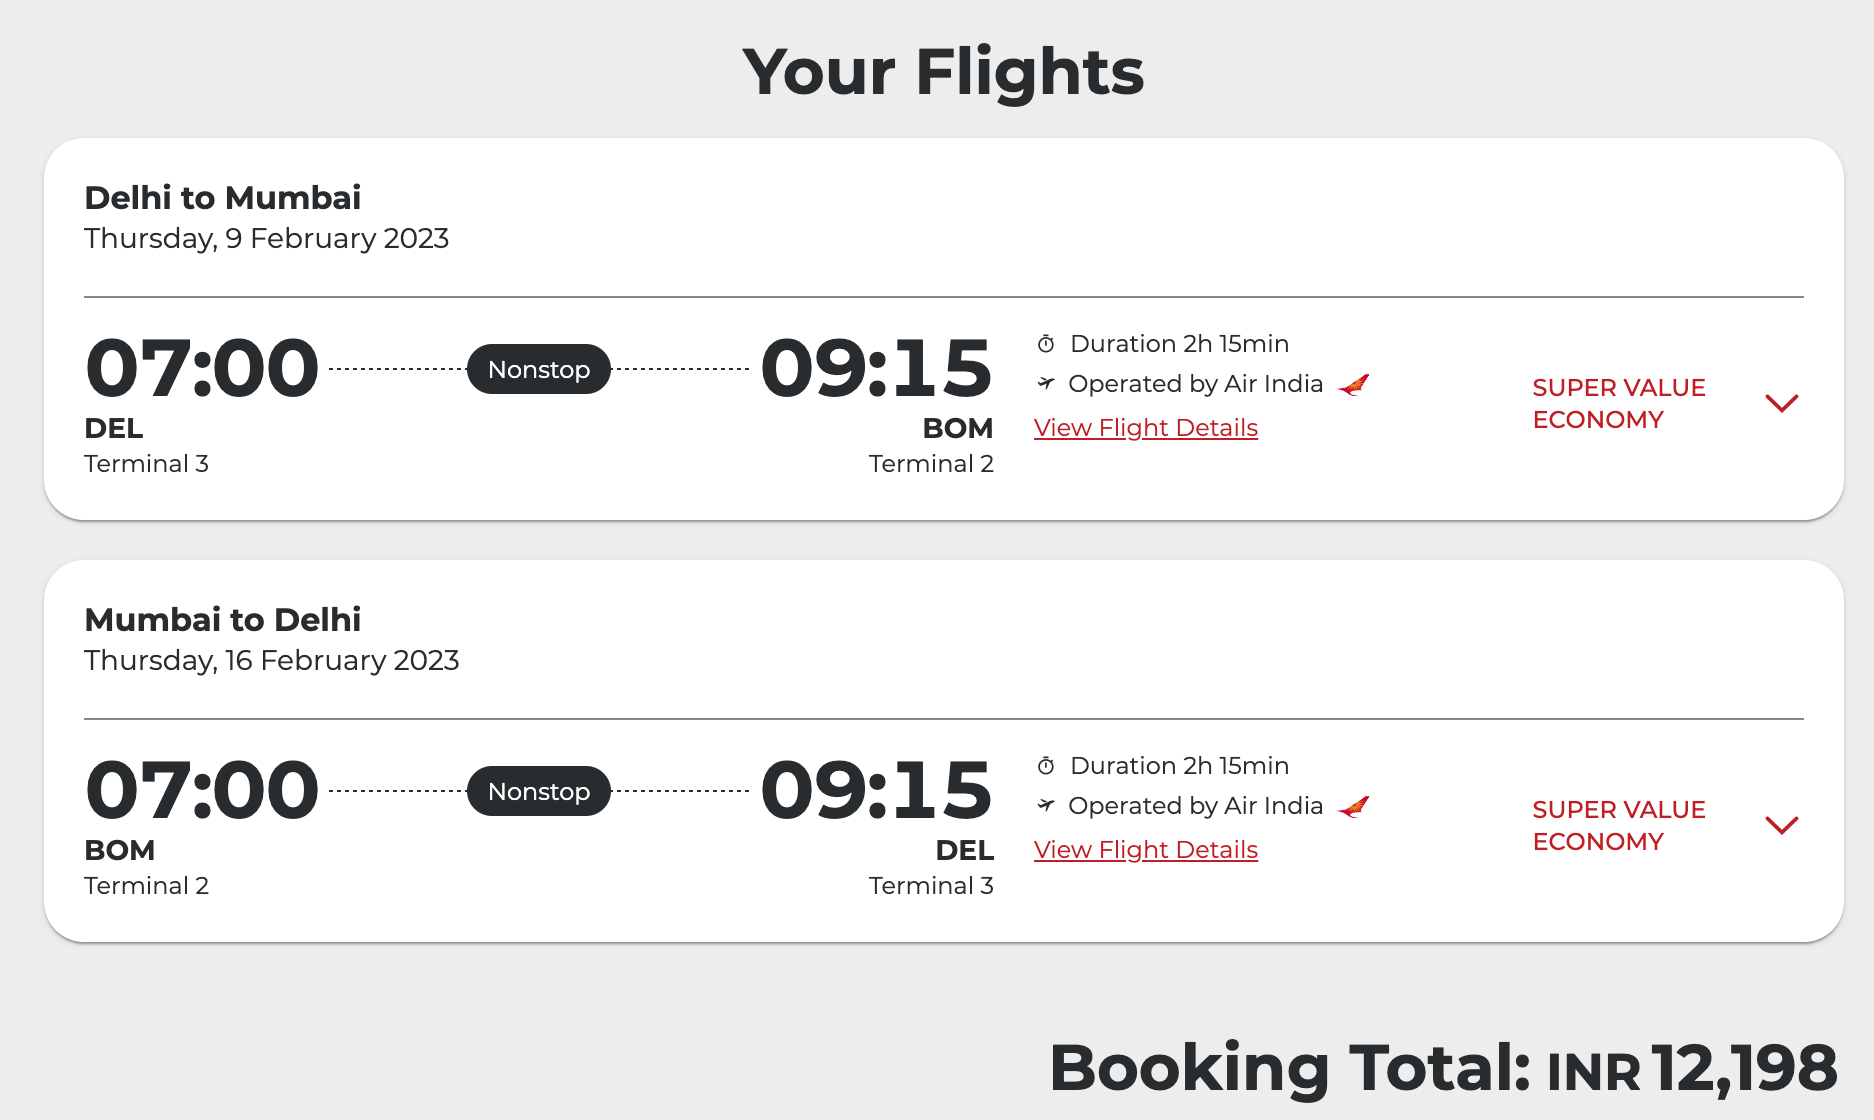Image resolution: width=1874 pixels, height=1120 pixels.
Task: Click the duration clock icon for Mumbai to Delhi
Action: point(1045,765)
